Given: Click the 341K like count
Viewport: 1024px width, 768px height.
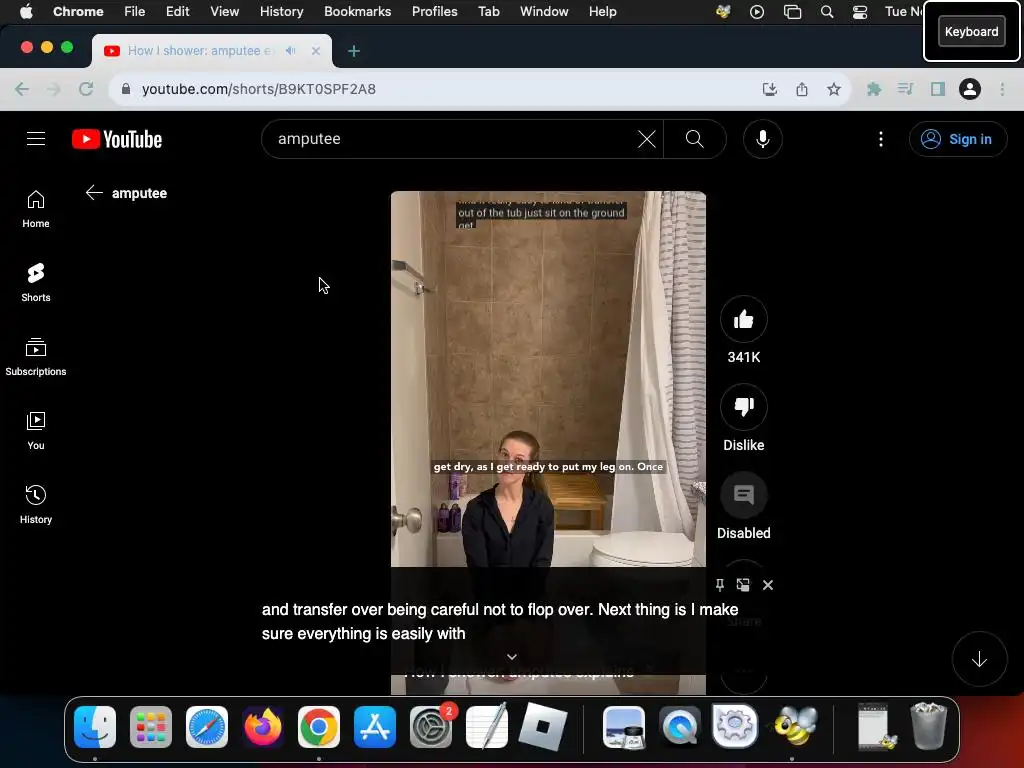Looking at the screenshot, I should click(743, 357).
